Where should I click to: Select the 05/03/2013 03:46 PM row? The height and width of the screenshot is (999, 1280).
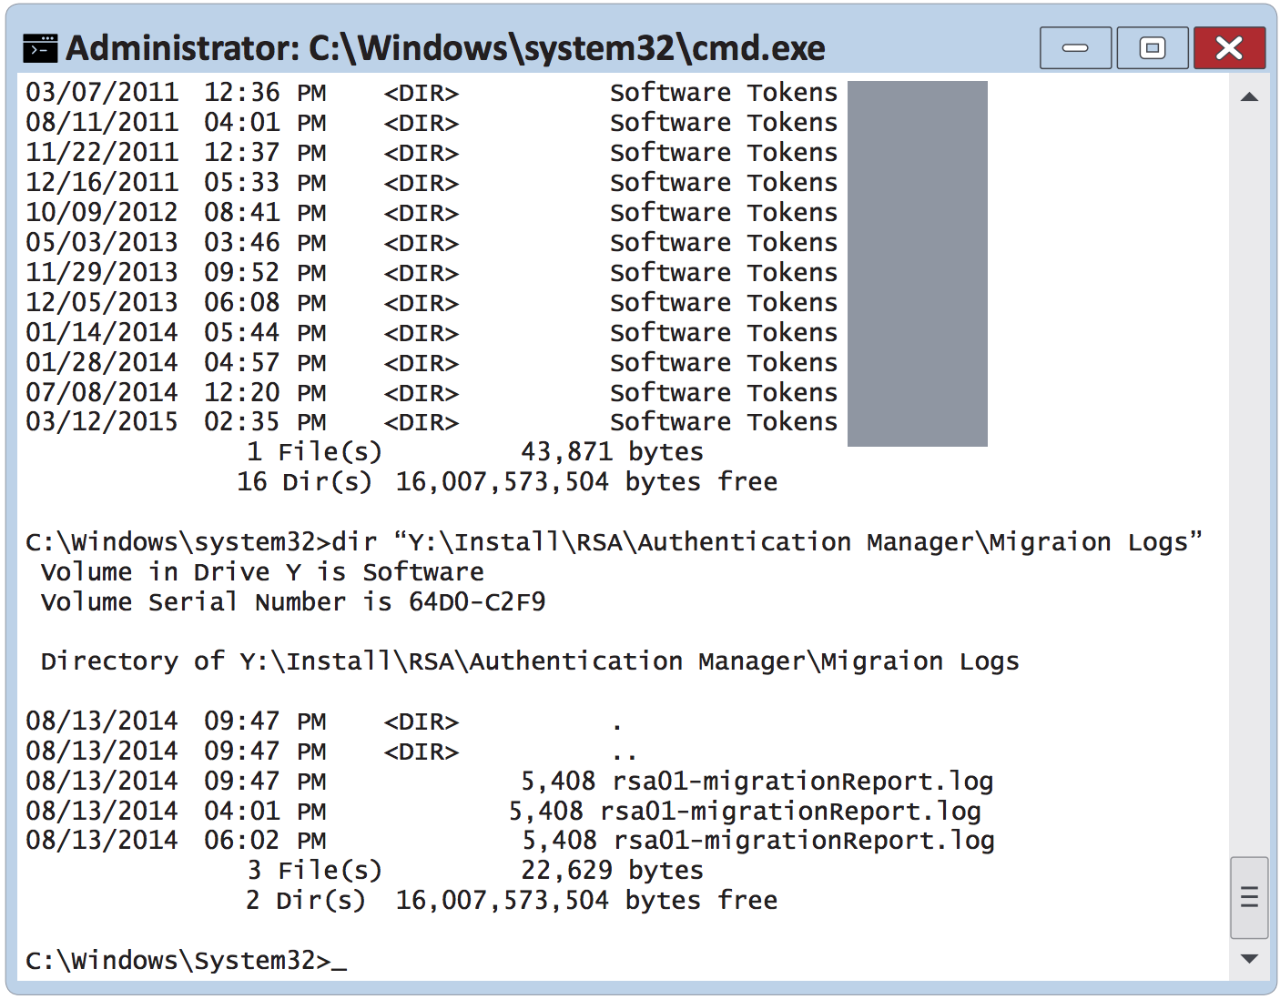432,243
